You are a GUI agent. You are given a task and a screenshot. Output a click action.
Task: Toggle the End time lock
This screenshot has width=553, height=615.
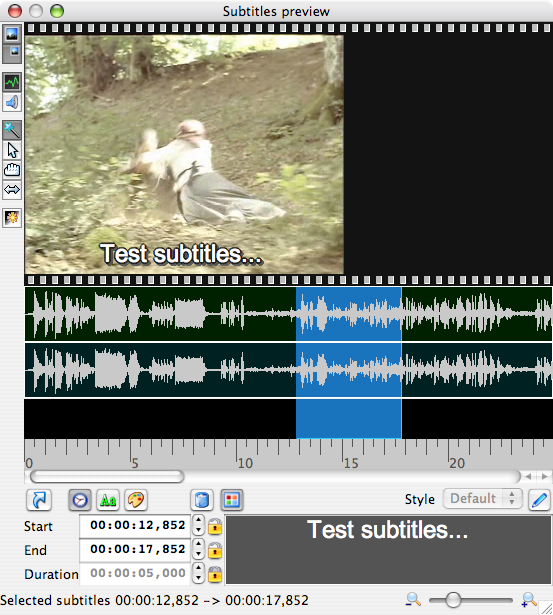pyautogui.click(x=215, y=550)
